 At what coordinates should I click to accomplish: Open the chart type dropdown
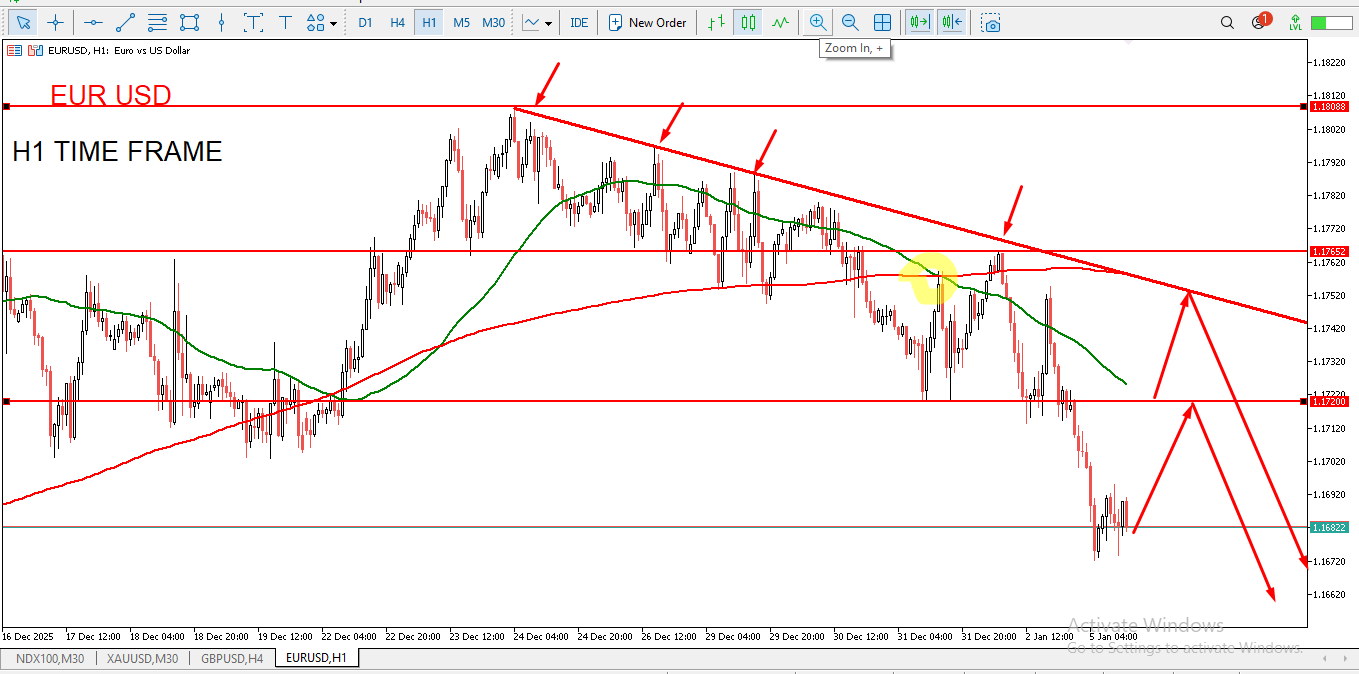tap(537, 22)
